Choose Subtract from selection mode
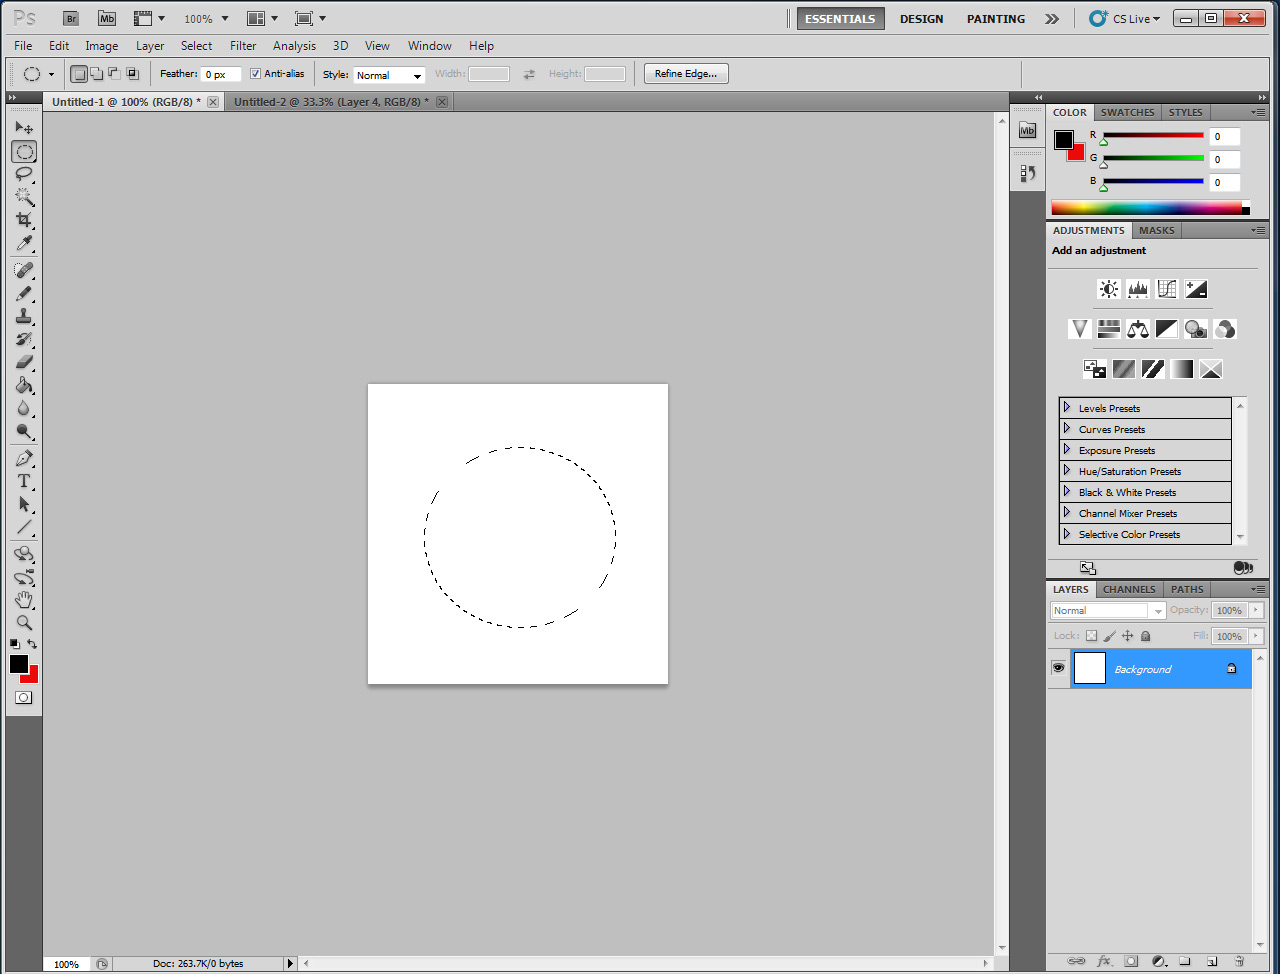Screen dimensions: 1280x974 click(x=114, y=73)
